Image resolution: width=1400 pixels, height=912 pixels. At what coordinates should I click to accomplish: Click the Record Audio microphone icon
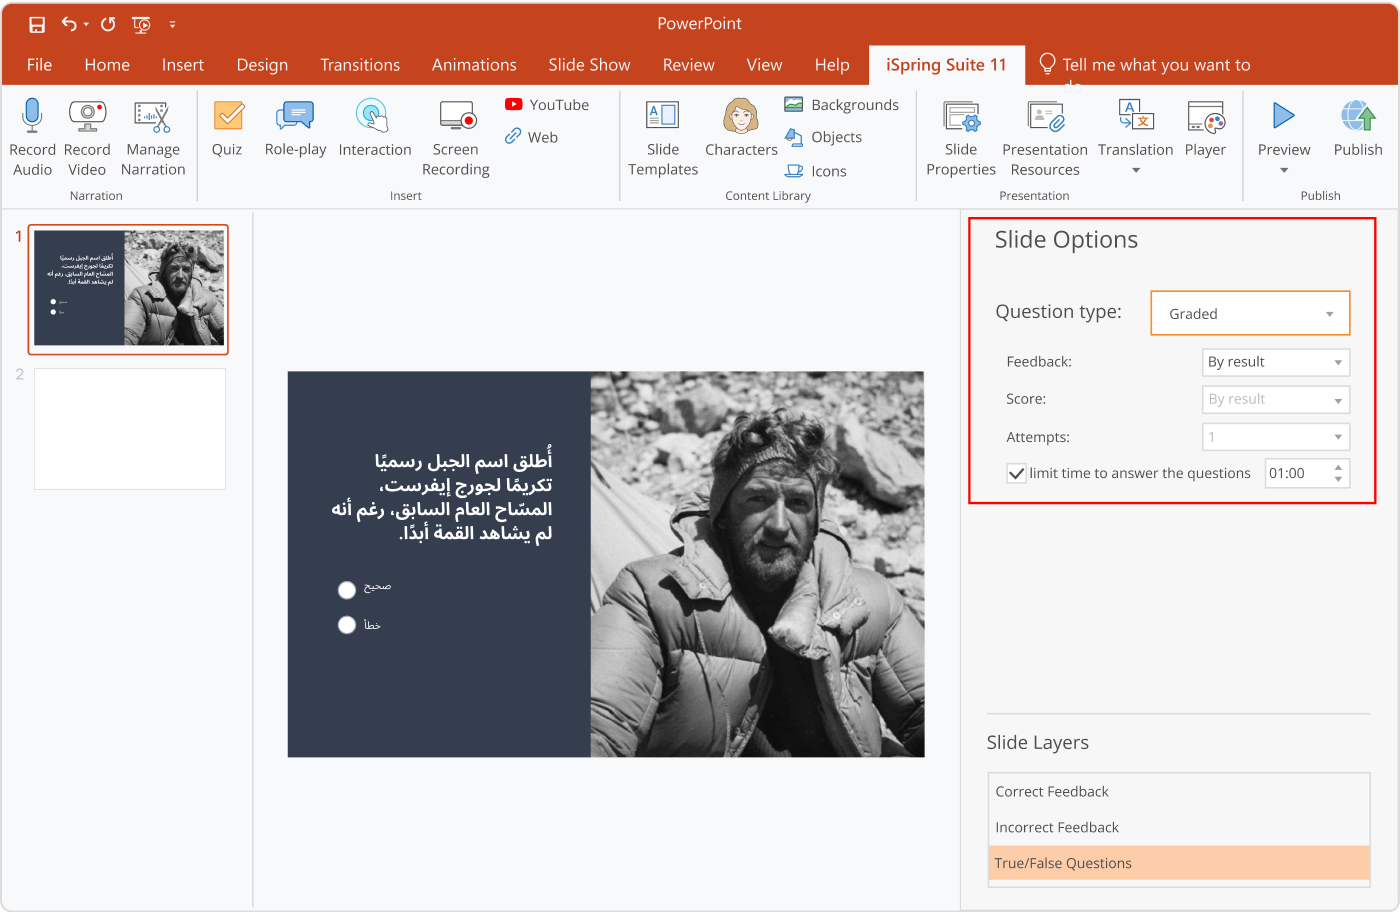(32, 116)
